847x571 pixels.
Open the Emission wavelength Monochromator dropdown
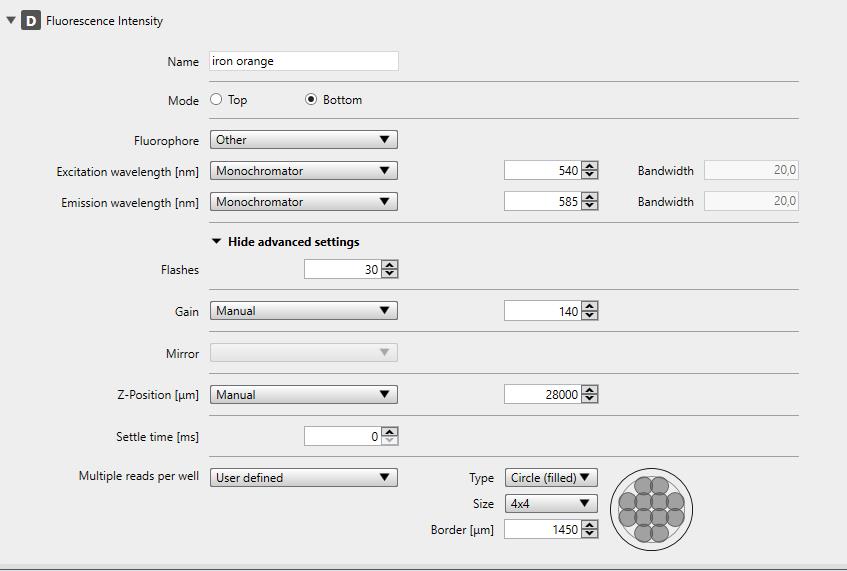(304, 201)
